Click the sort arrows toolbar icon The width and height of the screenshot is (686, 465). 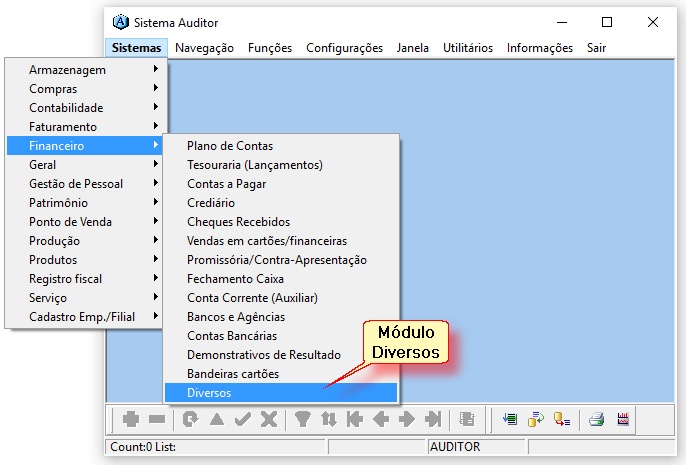(x=329, y=419)
